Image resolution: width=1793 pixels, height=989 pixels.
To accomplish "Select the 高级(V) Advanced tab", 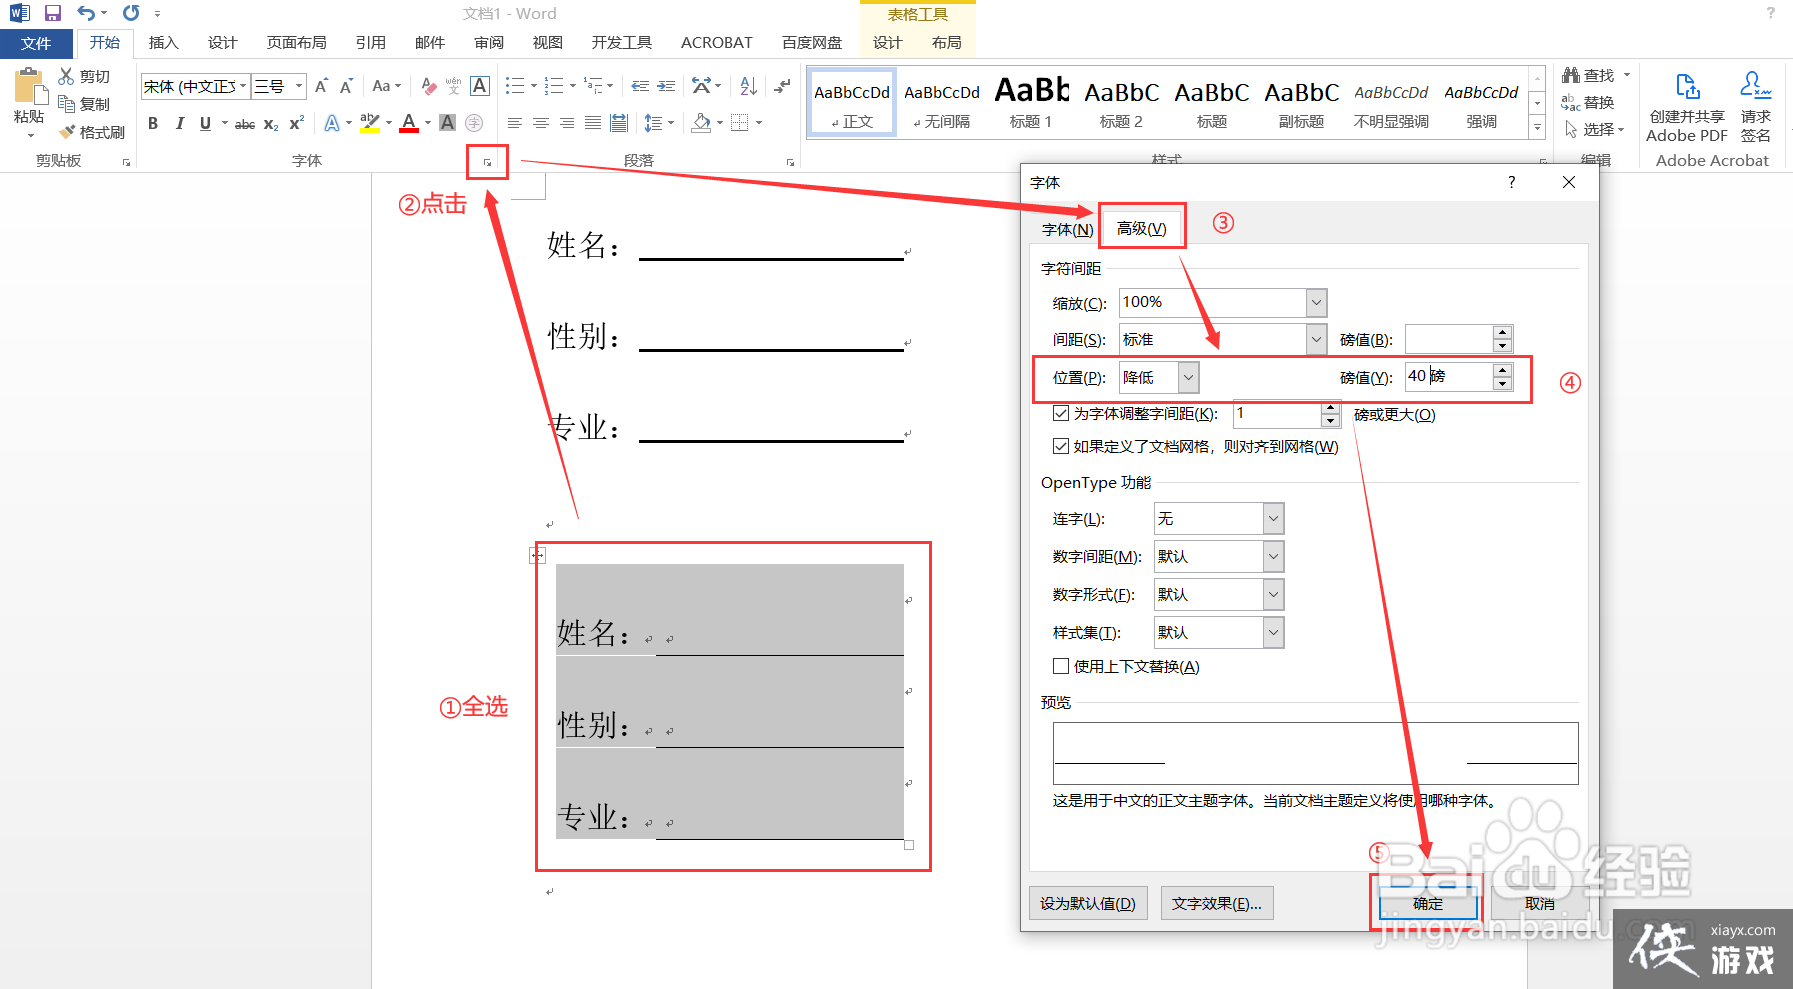I will point(1142,228).
